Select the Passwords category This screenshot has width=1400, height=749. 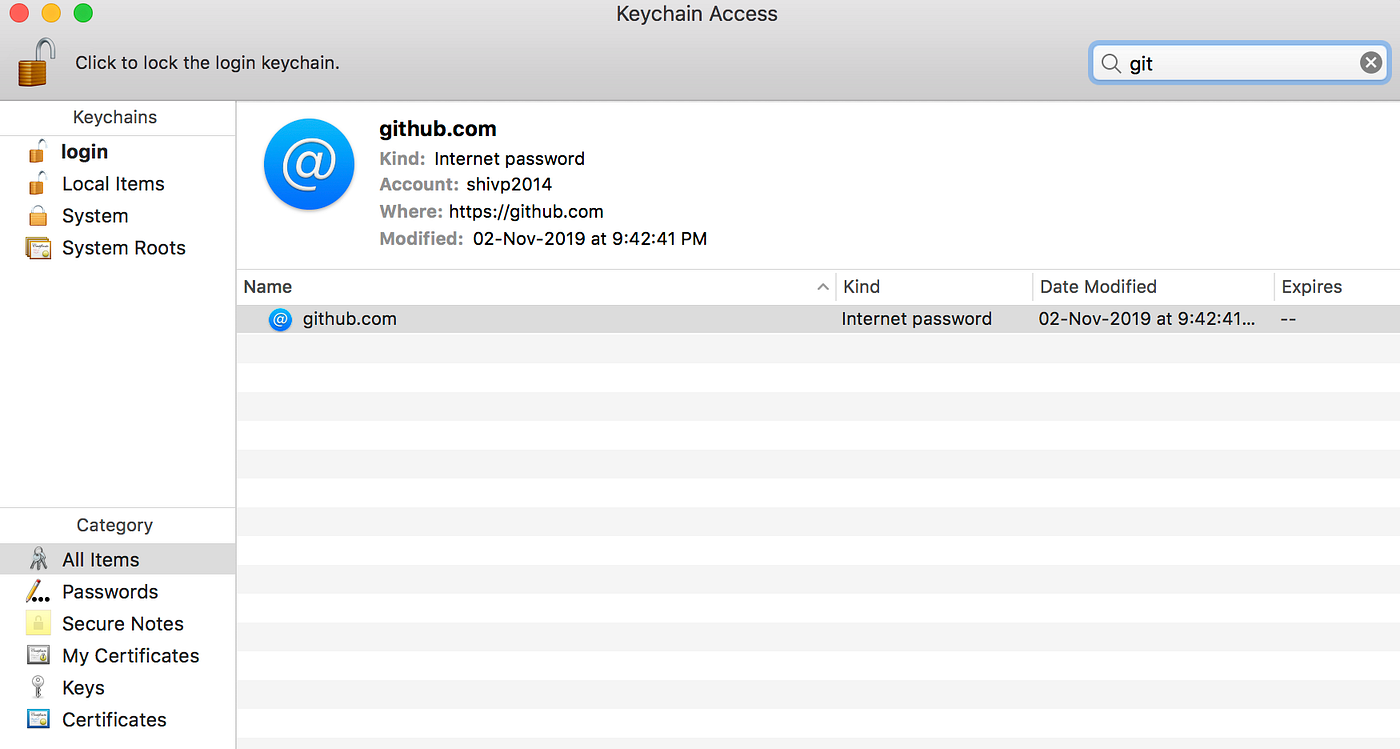[x=110, y=591]
